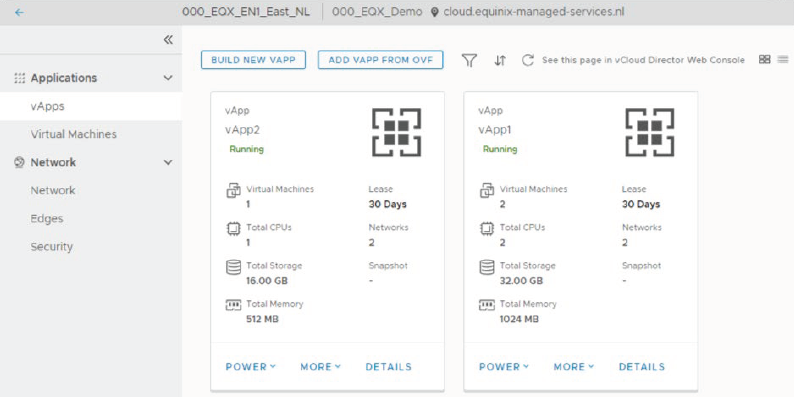Click cloud.equinix-managed-services.nl text
The image size is (794, 397).
[x=534, y=12]
